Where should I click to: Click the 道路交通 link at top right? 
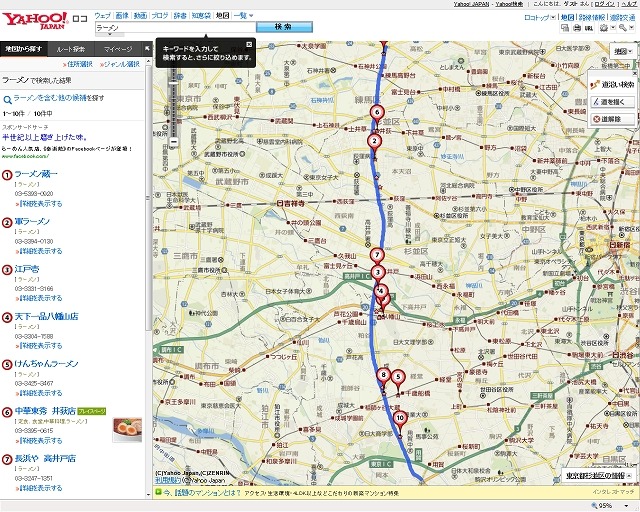click(x=623, y=18)
